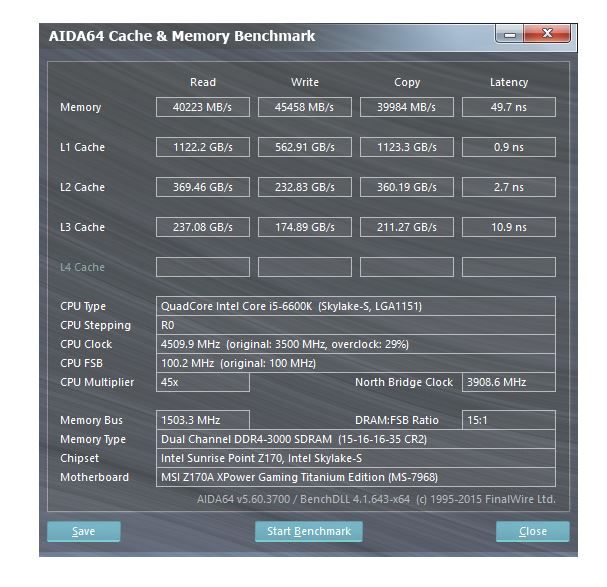Screen dimensions: 607x587
Task: Click the Memory Type label
Action: [93, 439]
